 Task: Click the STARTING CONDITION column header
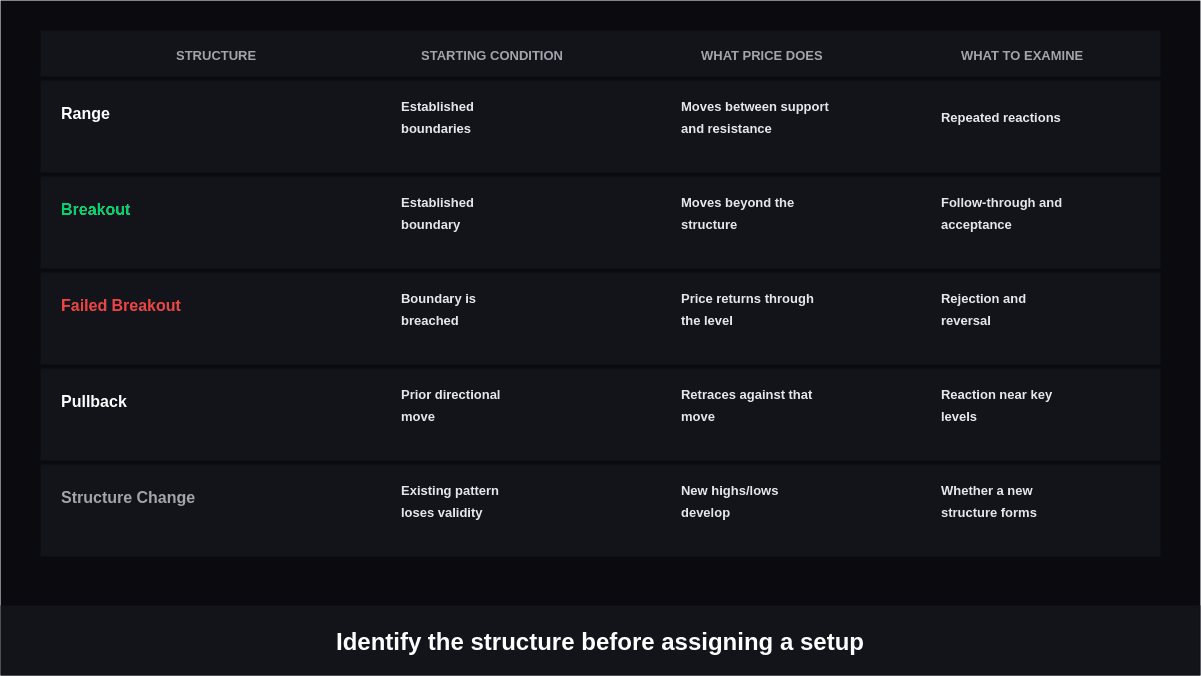(x=492, y=56)
